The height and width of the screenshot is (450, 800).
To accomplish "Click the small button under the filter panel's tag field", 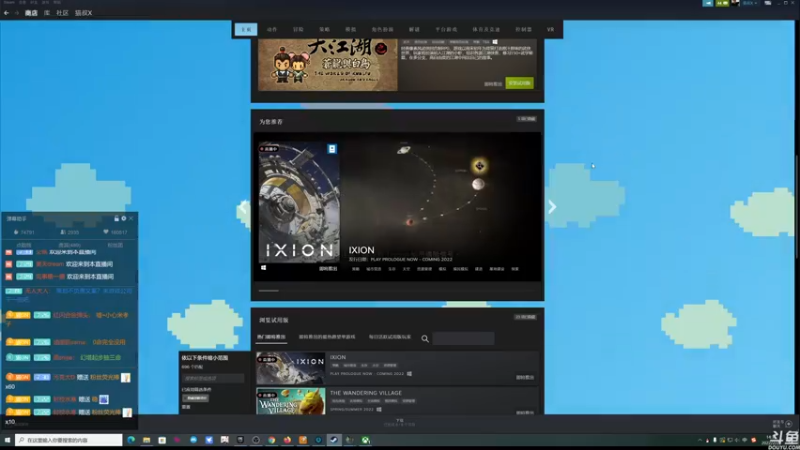I will [195, 398].
